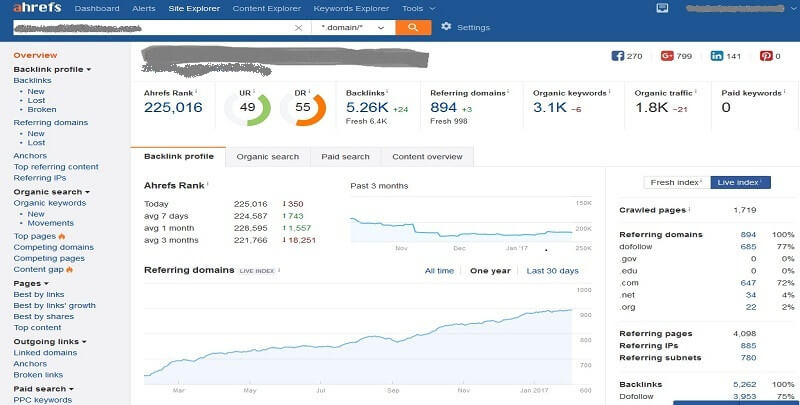Go to Dashboard in top navigation
Image resolution: width=800 pixels, height=405 pixels.
(97, 9)
